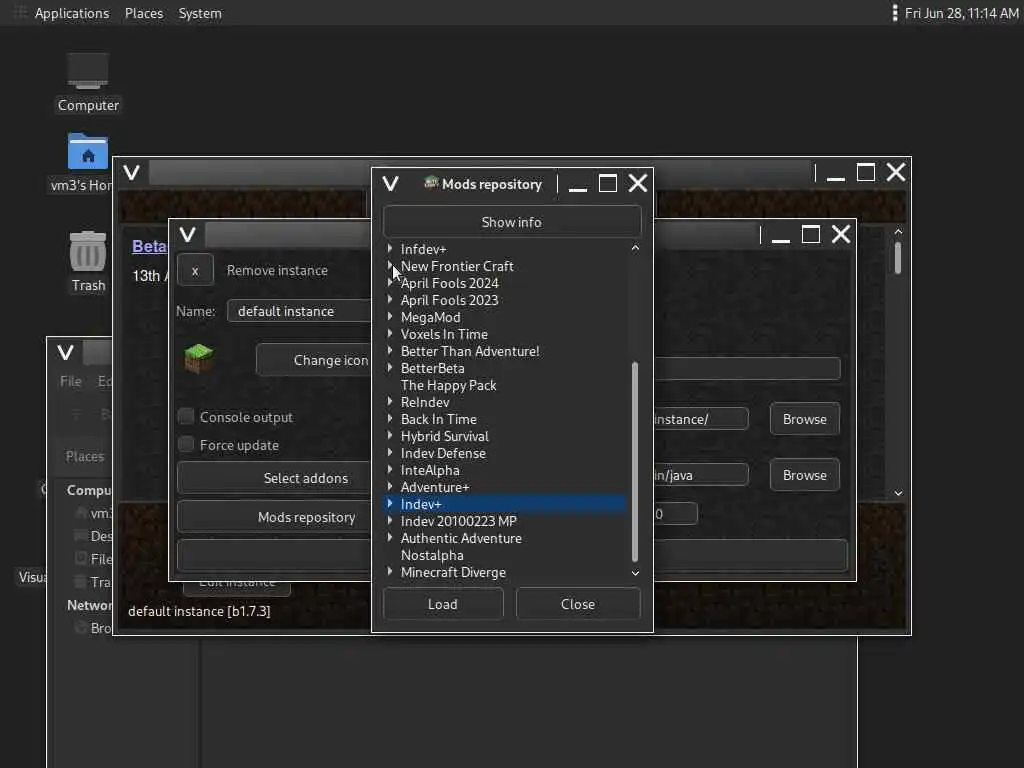Expand the April Fools 2023 entry
The width and height of the screenshot is (1024, 768).
pos(390,300)
